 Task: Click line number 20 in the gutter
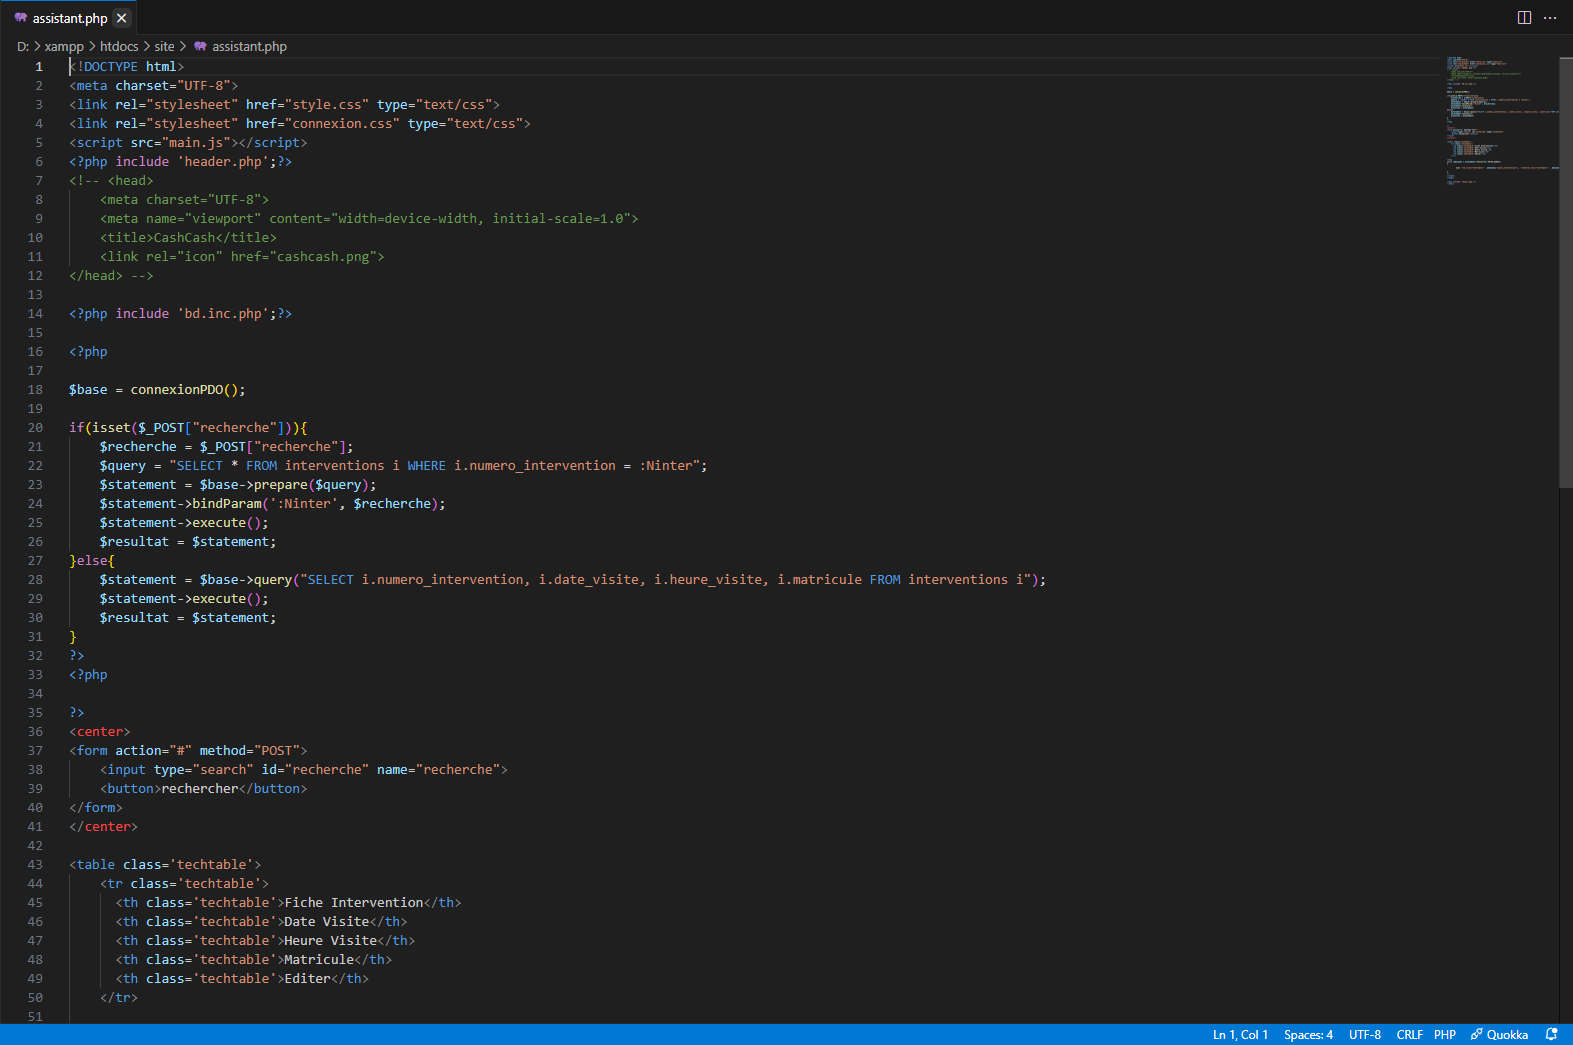point(35,427)
